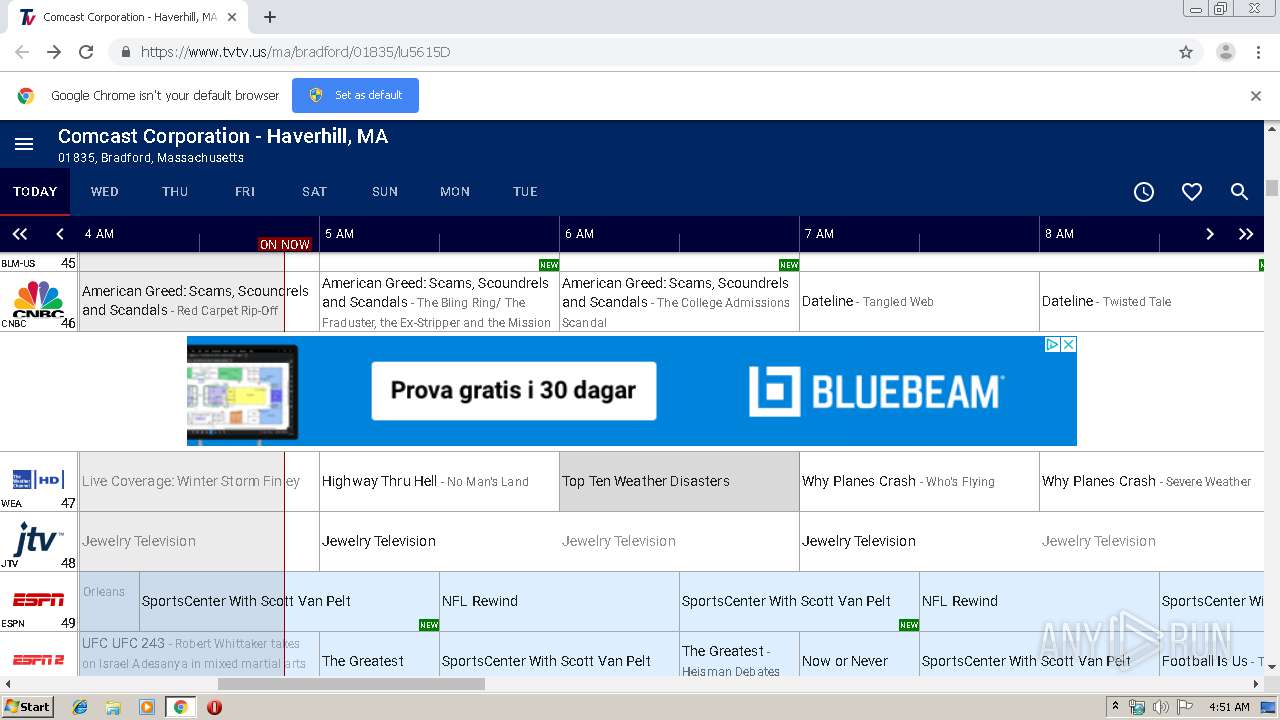Switch to the TUE day tab
Screen dimensions: 1280x720
click(x=525, y=192)
